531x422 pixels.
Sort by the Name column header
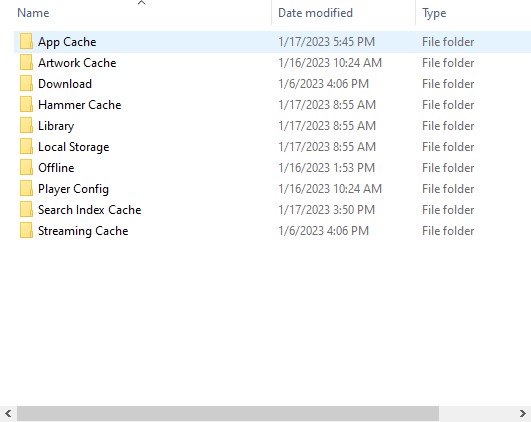(x=33, y=13)
